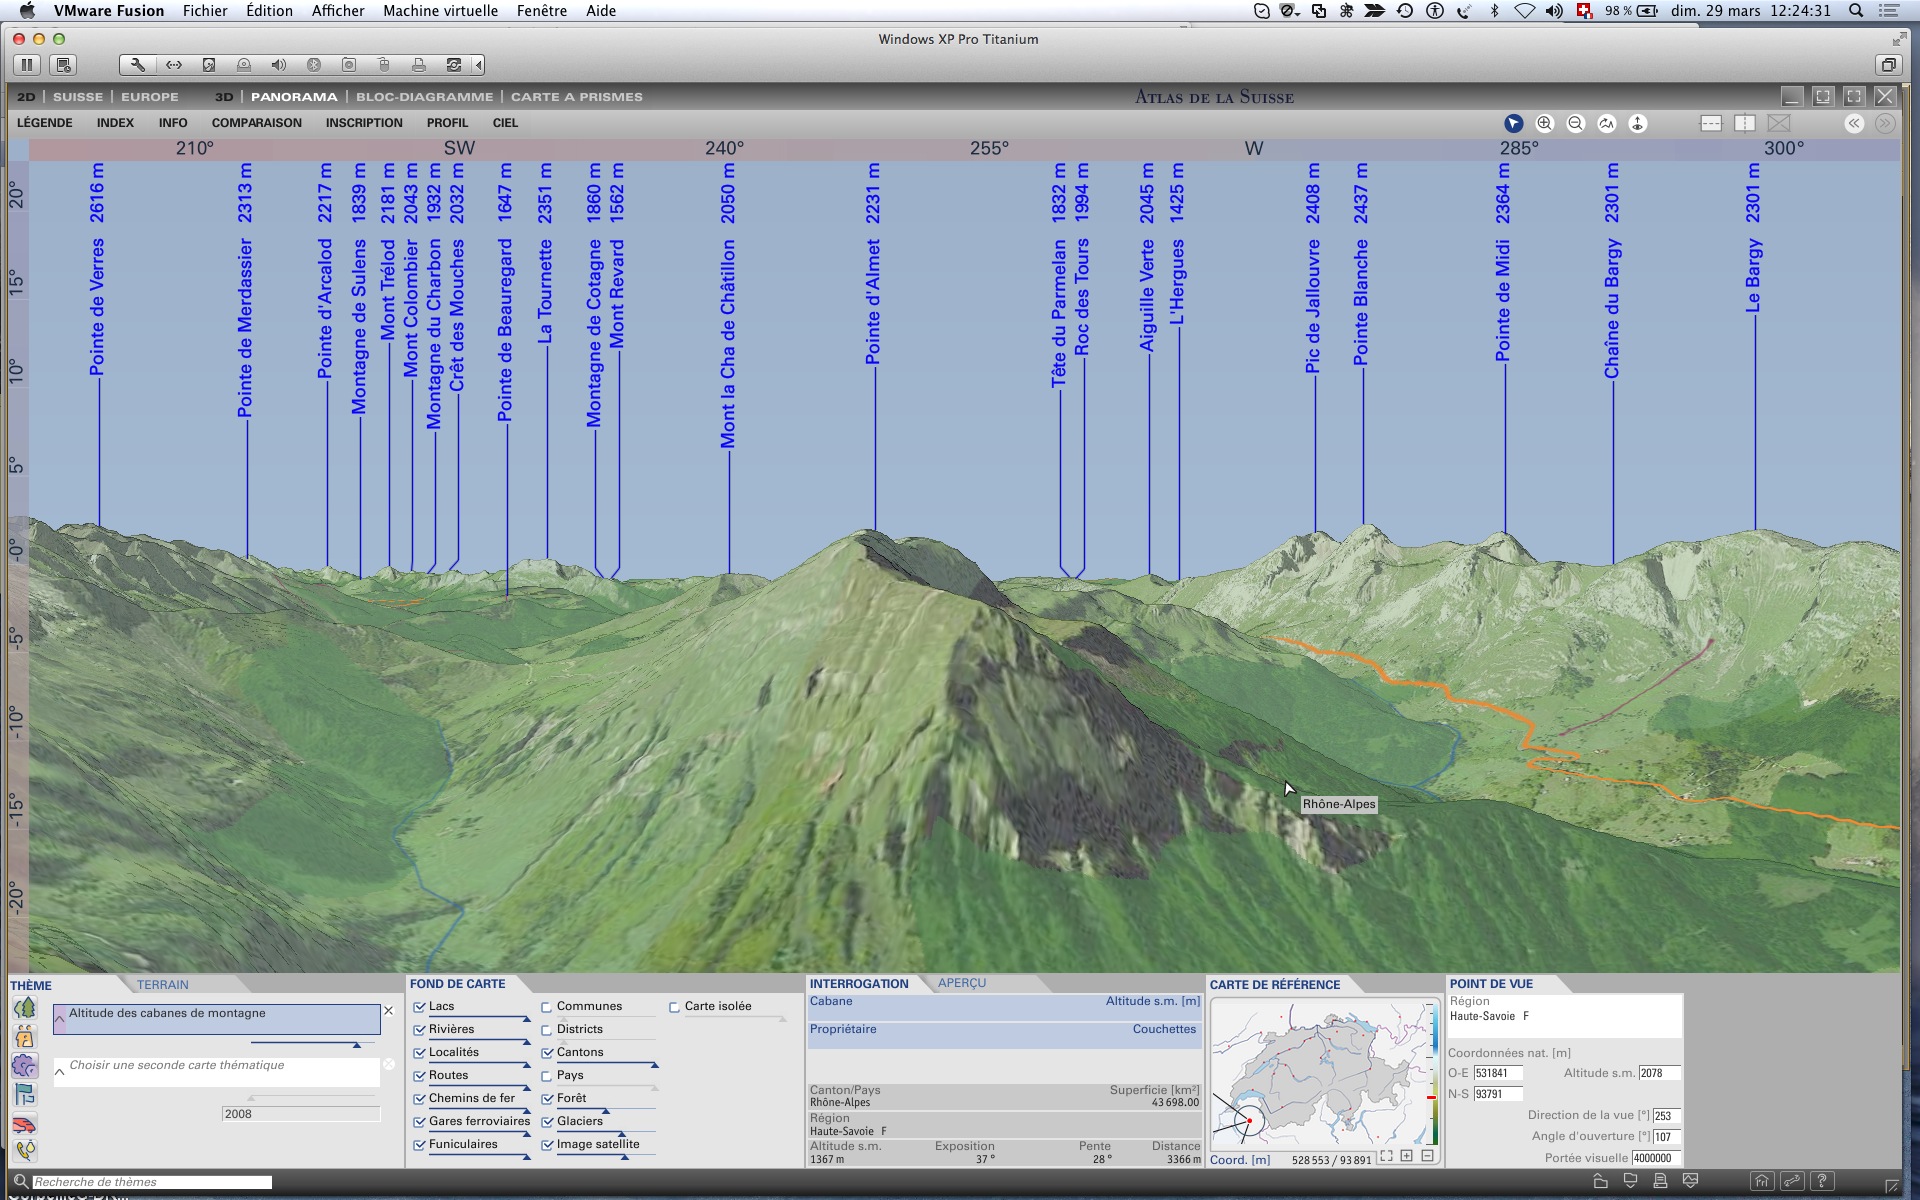Screen dimensions: 1920x1200
Task: Expand the second thematic map chooser
Action: pyautogui.click(x=60, y=1071)
